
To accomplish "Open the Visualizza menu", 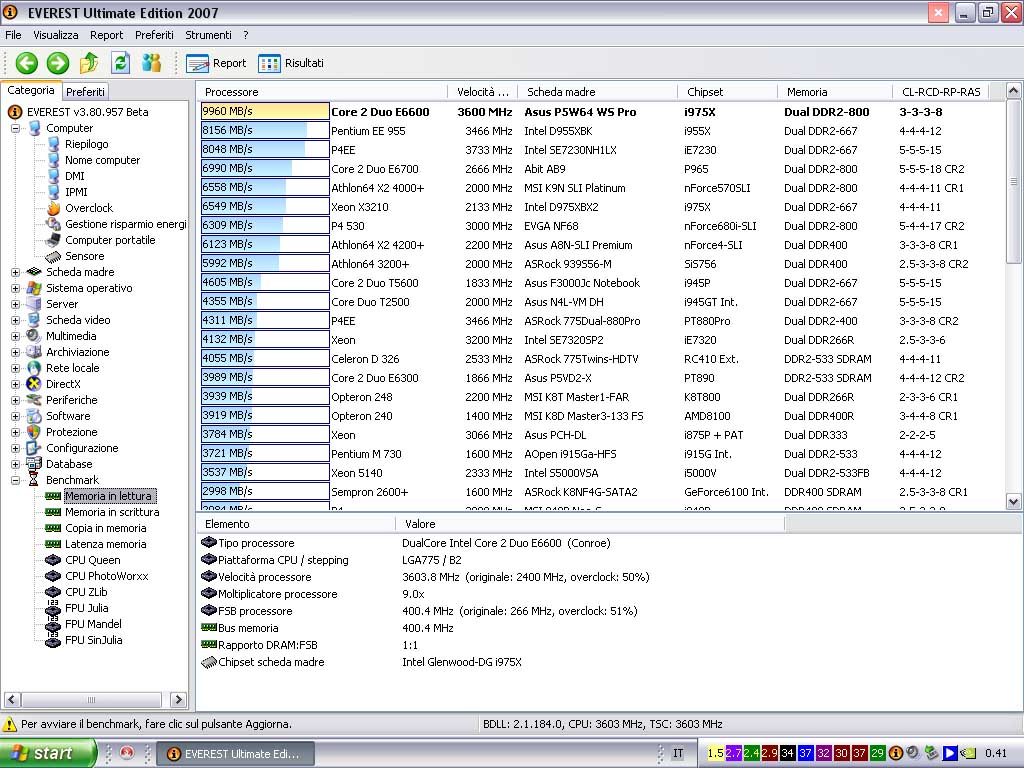I will (x=56, y=35).
